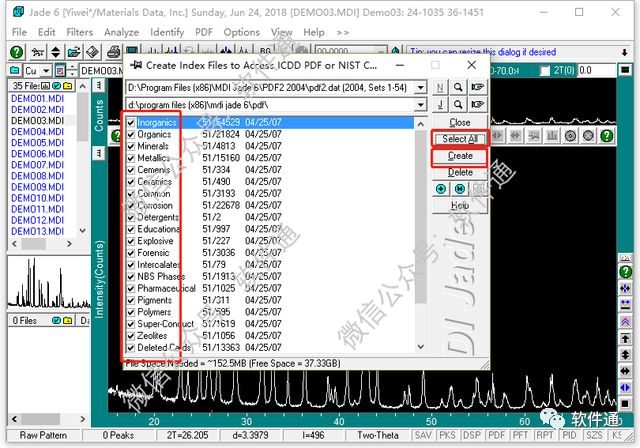
Task: Click the green help icon in right vertical toolbar
Action: 625,272
